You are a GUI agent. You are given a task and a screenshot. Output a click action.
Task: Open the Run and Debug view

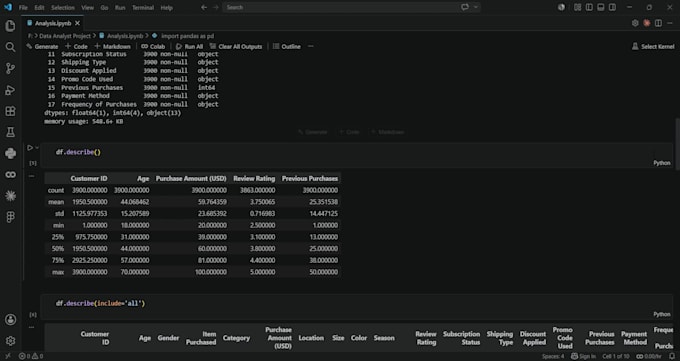(x=10, y=90)
